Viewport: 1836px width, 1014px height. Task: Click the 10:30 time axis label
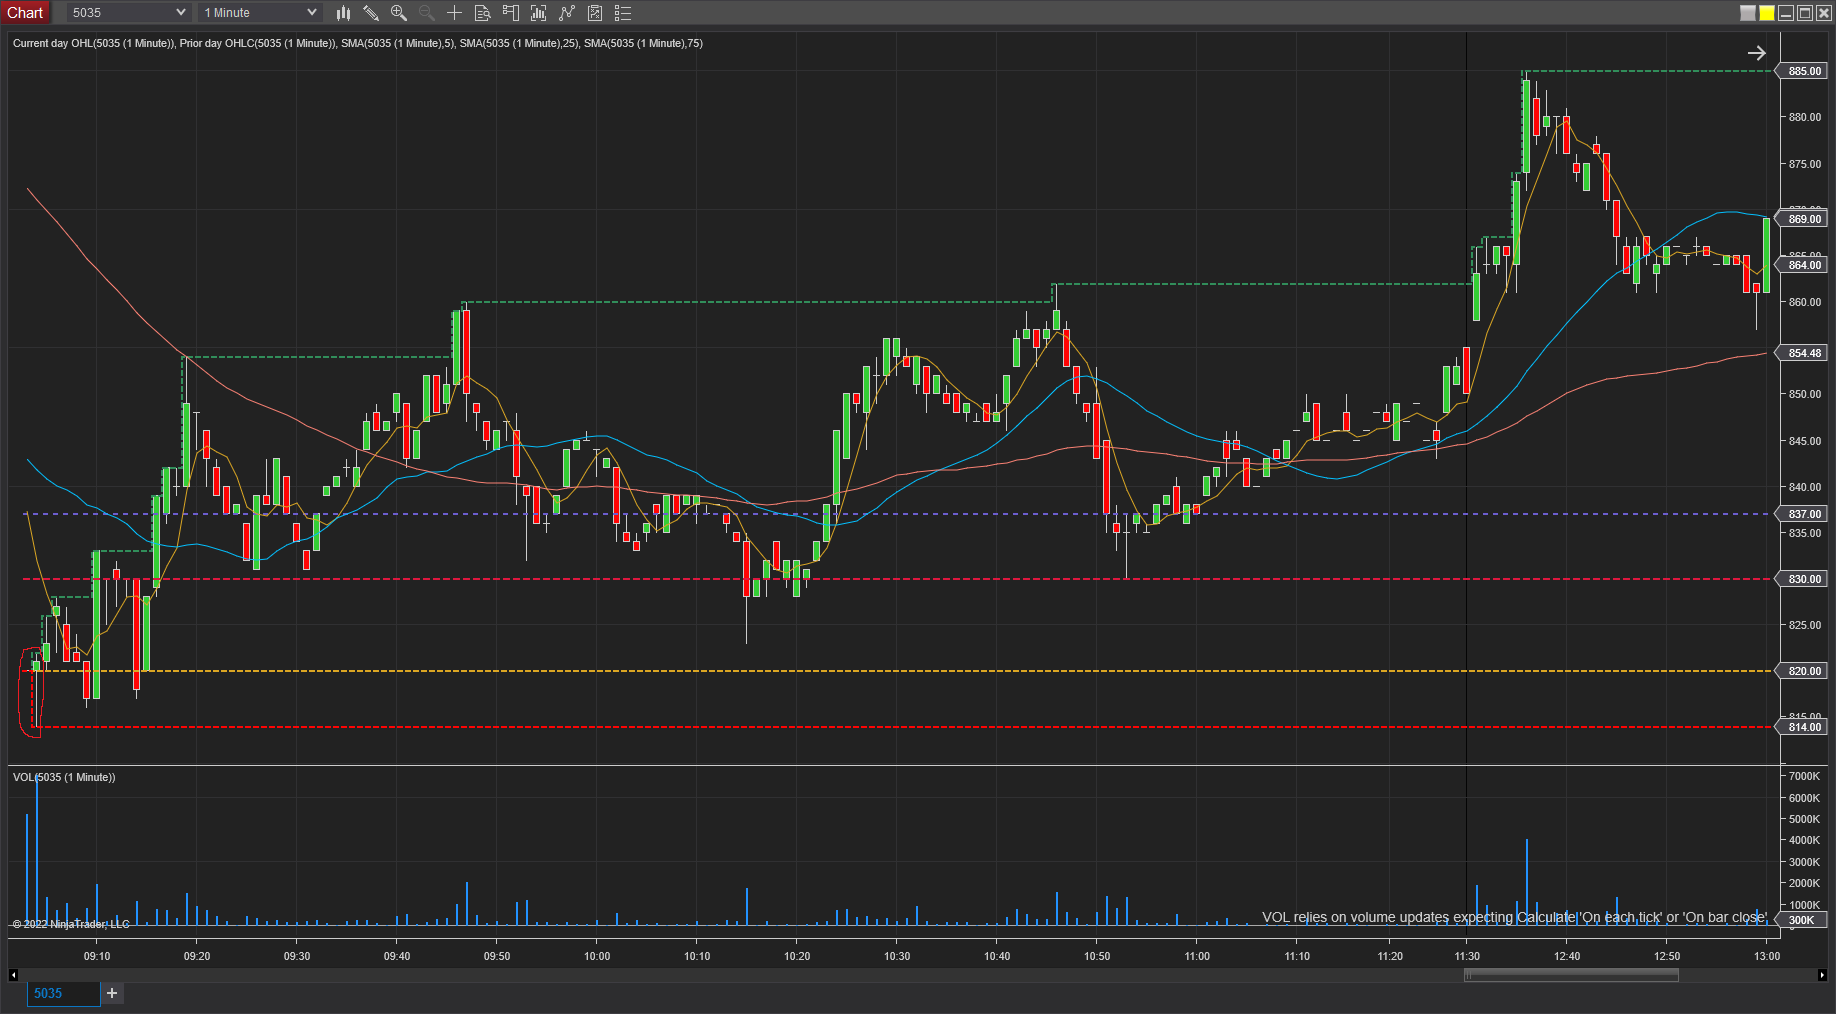tap(897, 956)
